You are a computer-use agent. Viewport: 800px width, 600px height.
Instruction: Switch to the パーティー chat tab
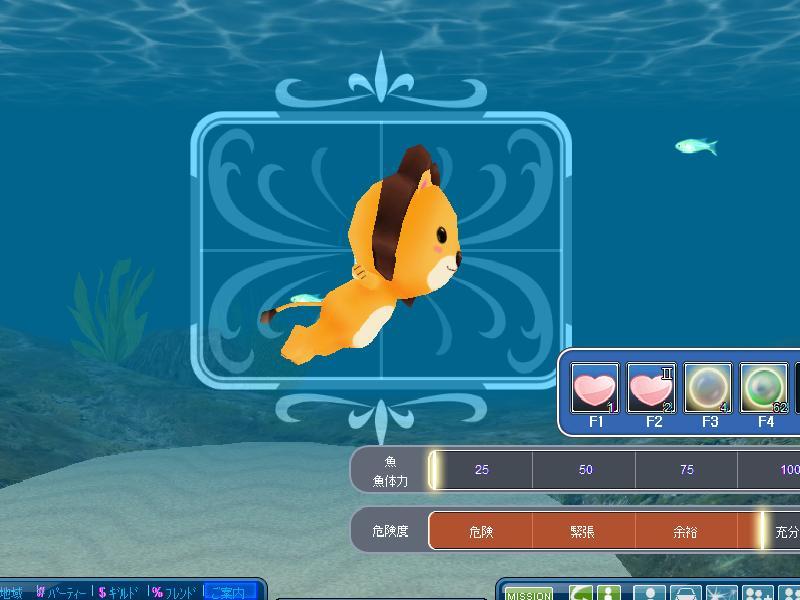[61, 592]
